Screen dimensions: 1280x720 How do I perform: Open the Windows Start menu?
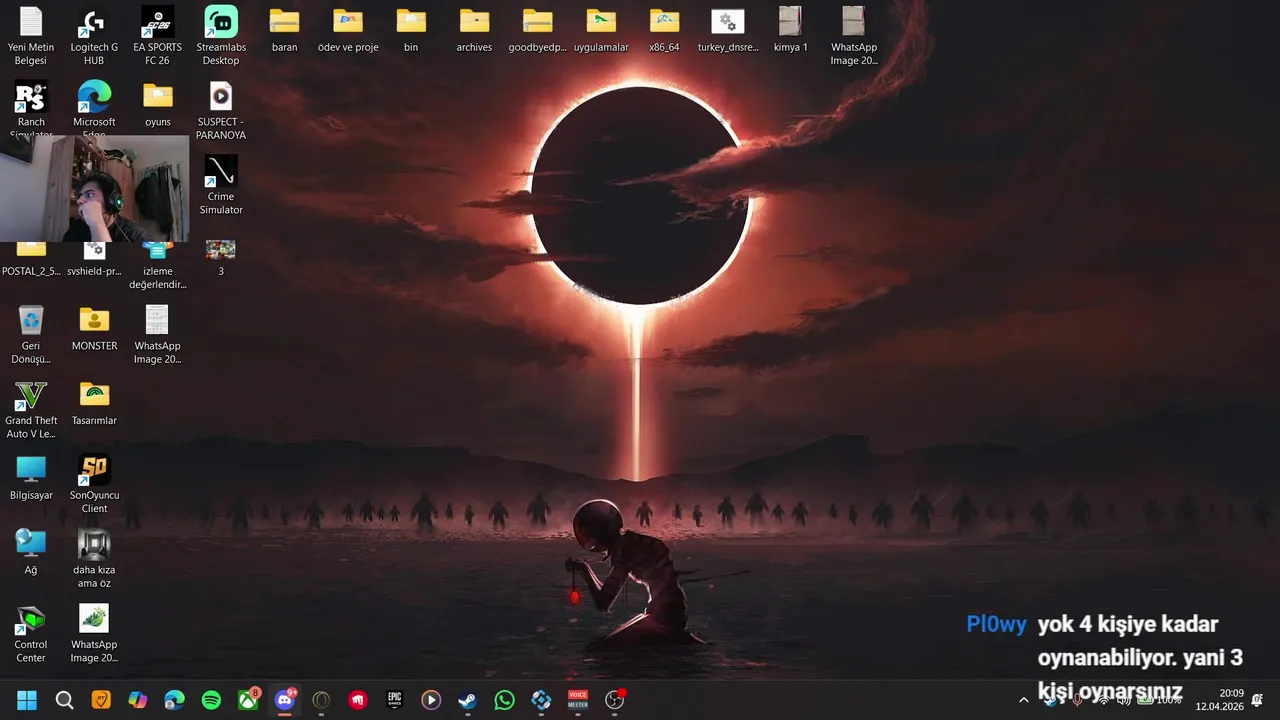27,700
